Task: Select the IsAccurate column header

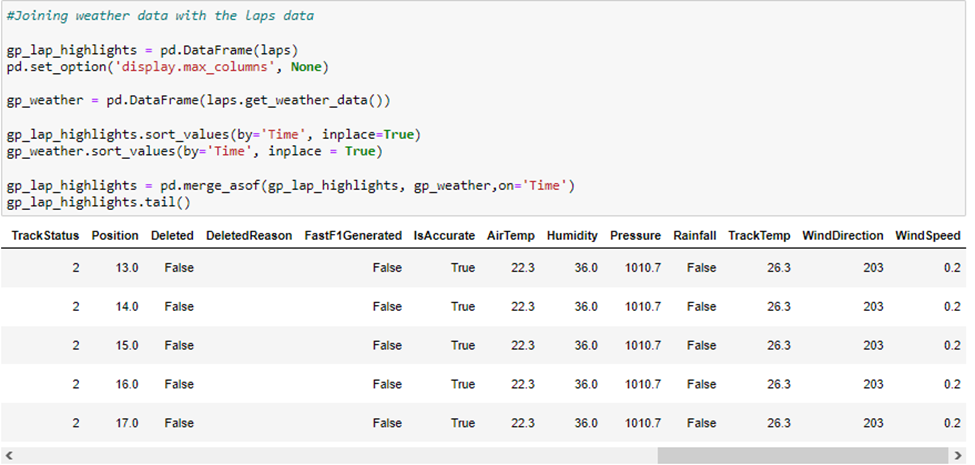Action: pyautogui.click(x=445, y=236)
